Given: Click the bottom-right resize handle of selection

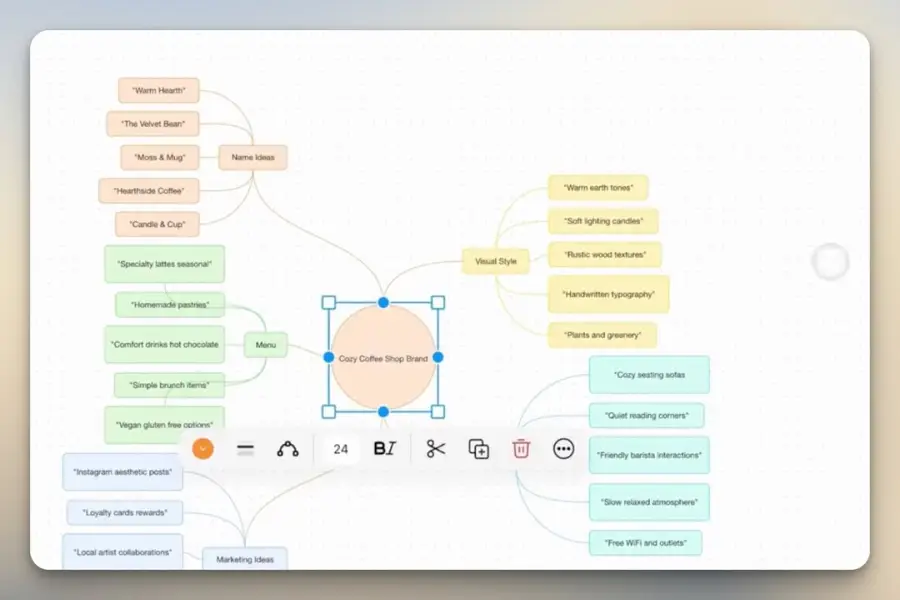Looking at the screenshot, I should coord(438,412).
